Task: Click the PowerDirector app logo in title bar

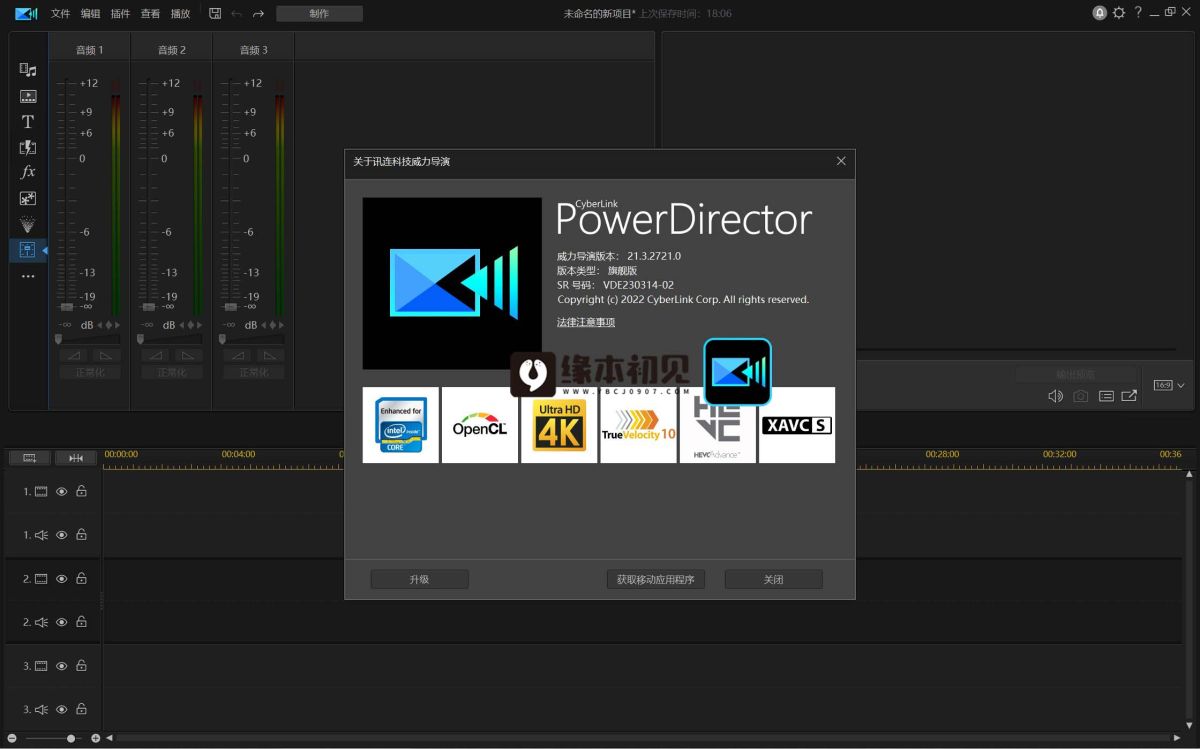Action: coord(27,13)
